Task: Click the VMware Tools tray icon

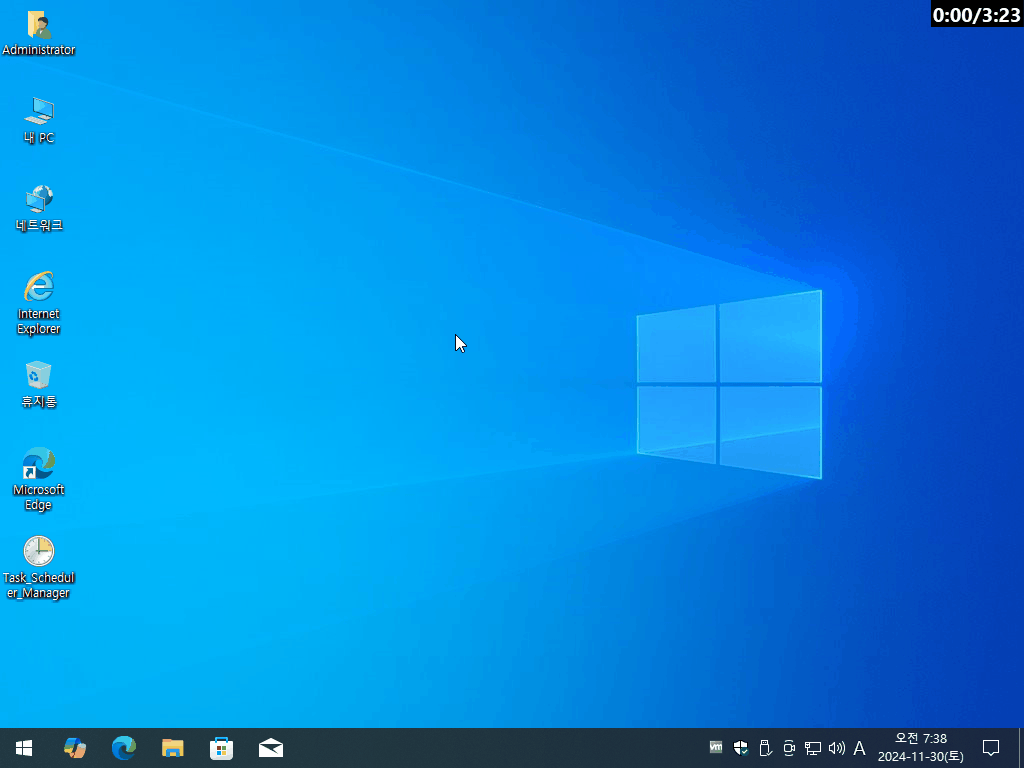Action: pos(716,747)
